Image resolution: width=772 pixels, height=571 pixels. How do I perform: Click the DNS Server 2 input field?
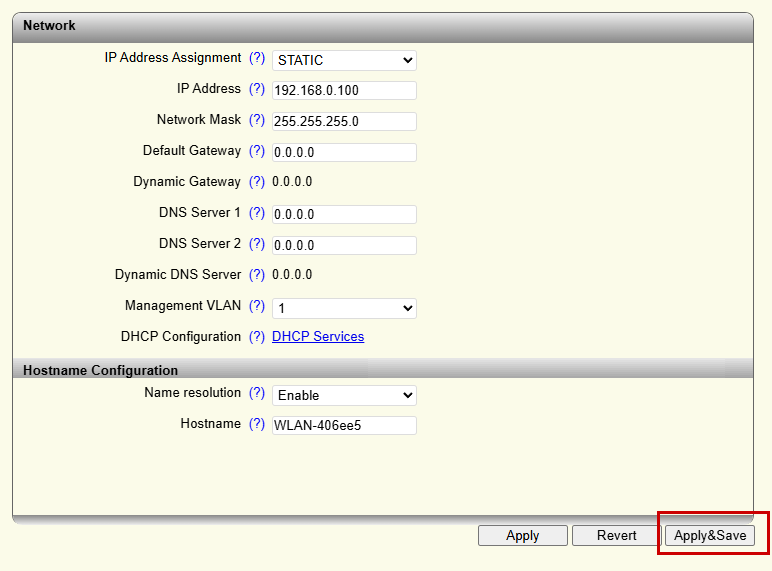click(x=344, y=246)
